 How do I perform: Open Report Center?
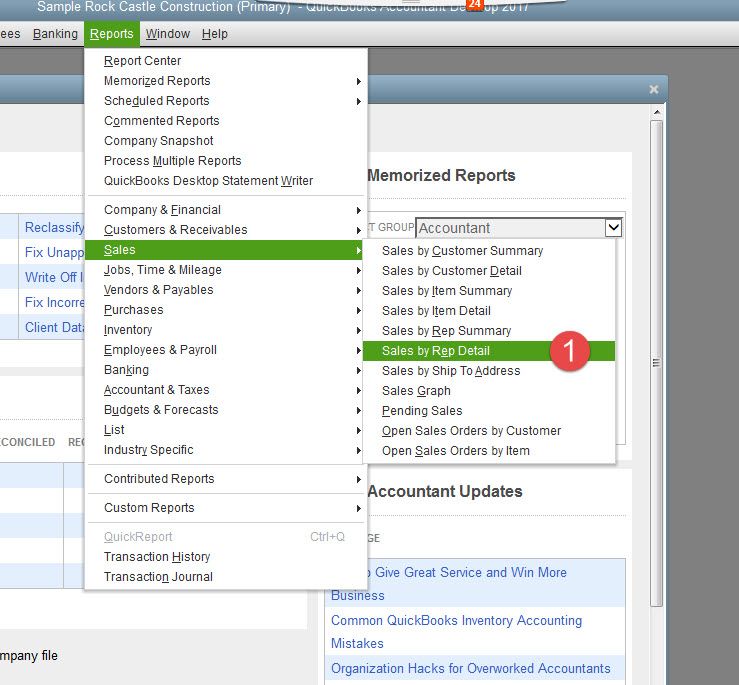point(225,61)
